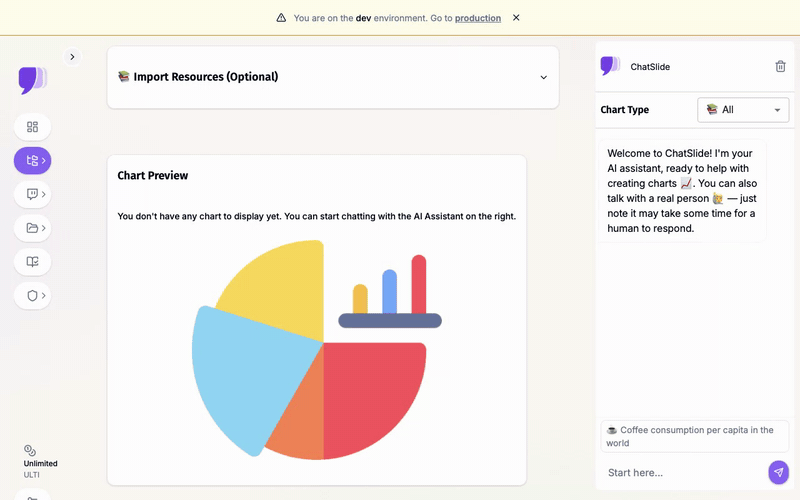Click the coins credits icon above Unlimited
Image resolution: width=800 pixels, height=500 pixels.
(30, 450)
